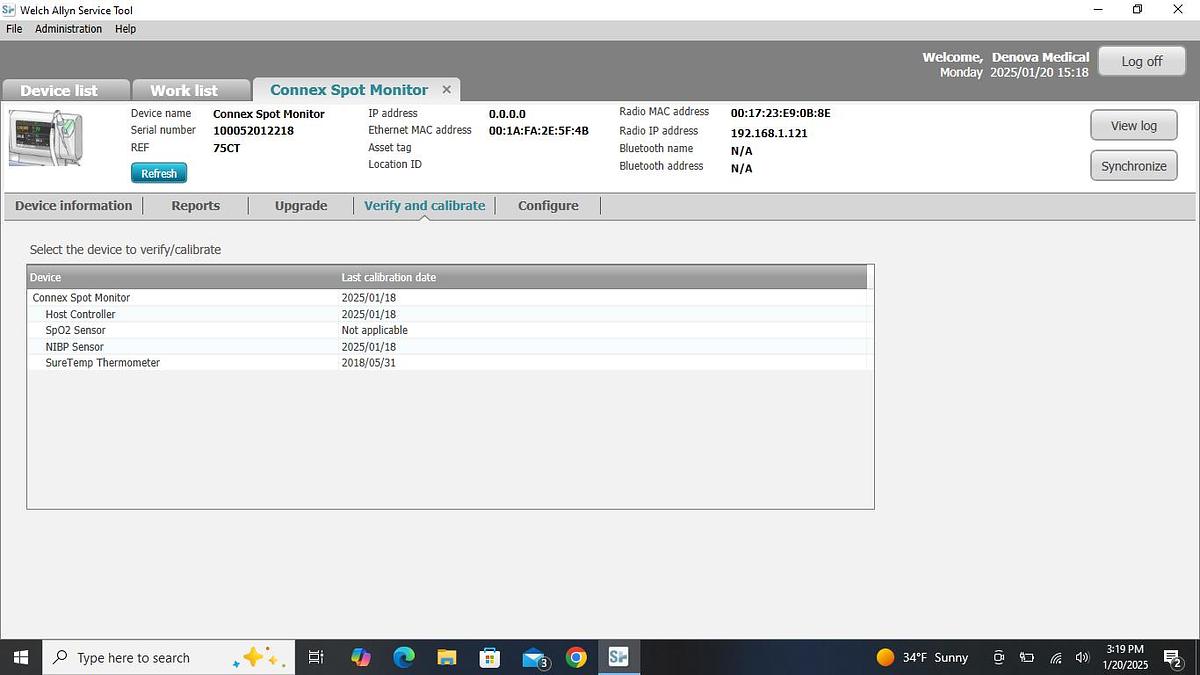Click the Windows Start button

point(20,657)
